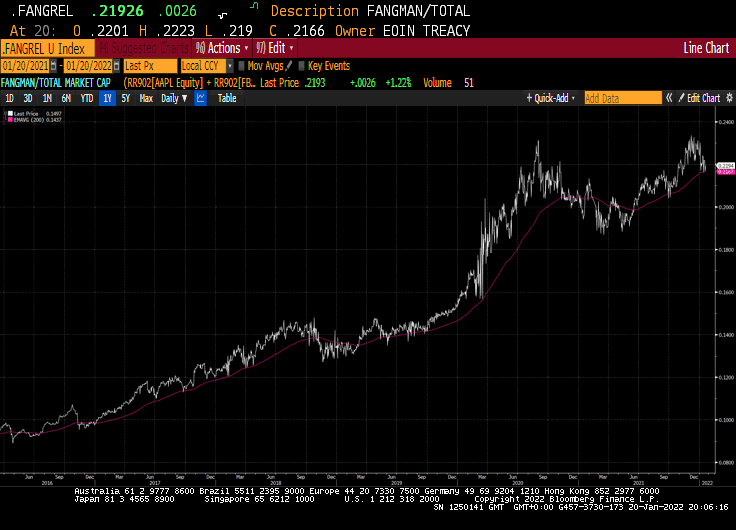Viewport: 736px width, 530px height.
Task: Click the Add Data input field
Action: click(x=623, y=98)
